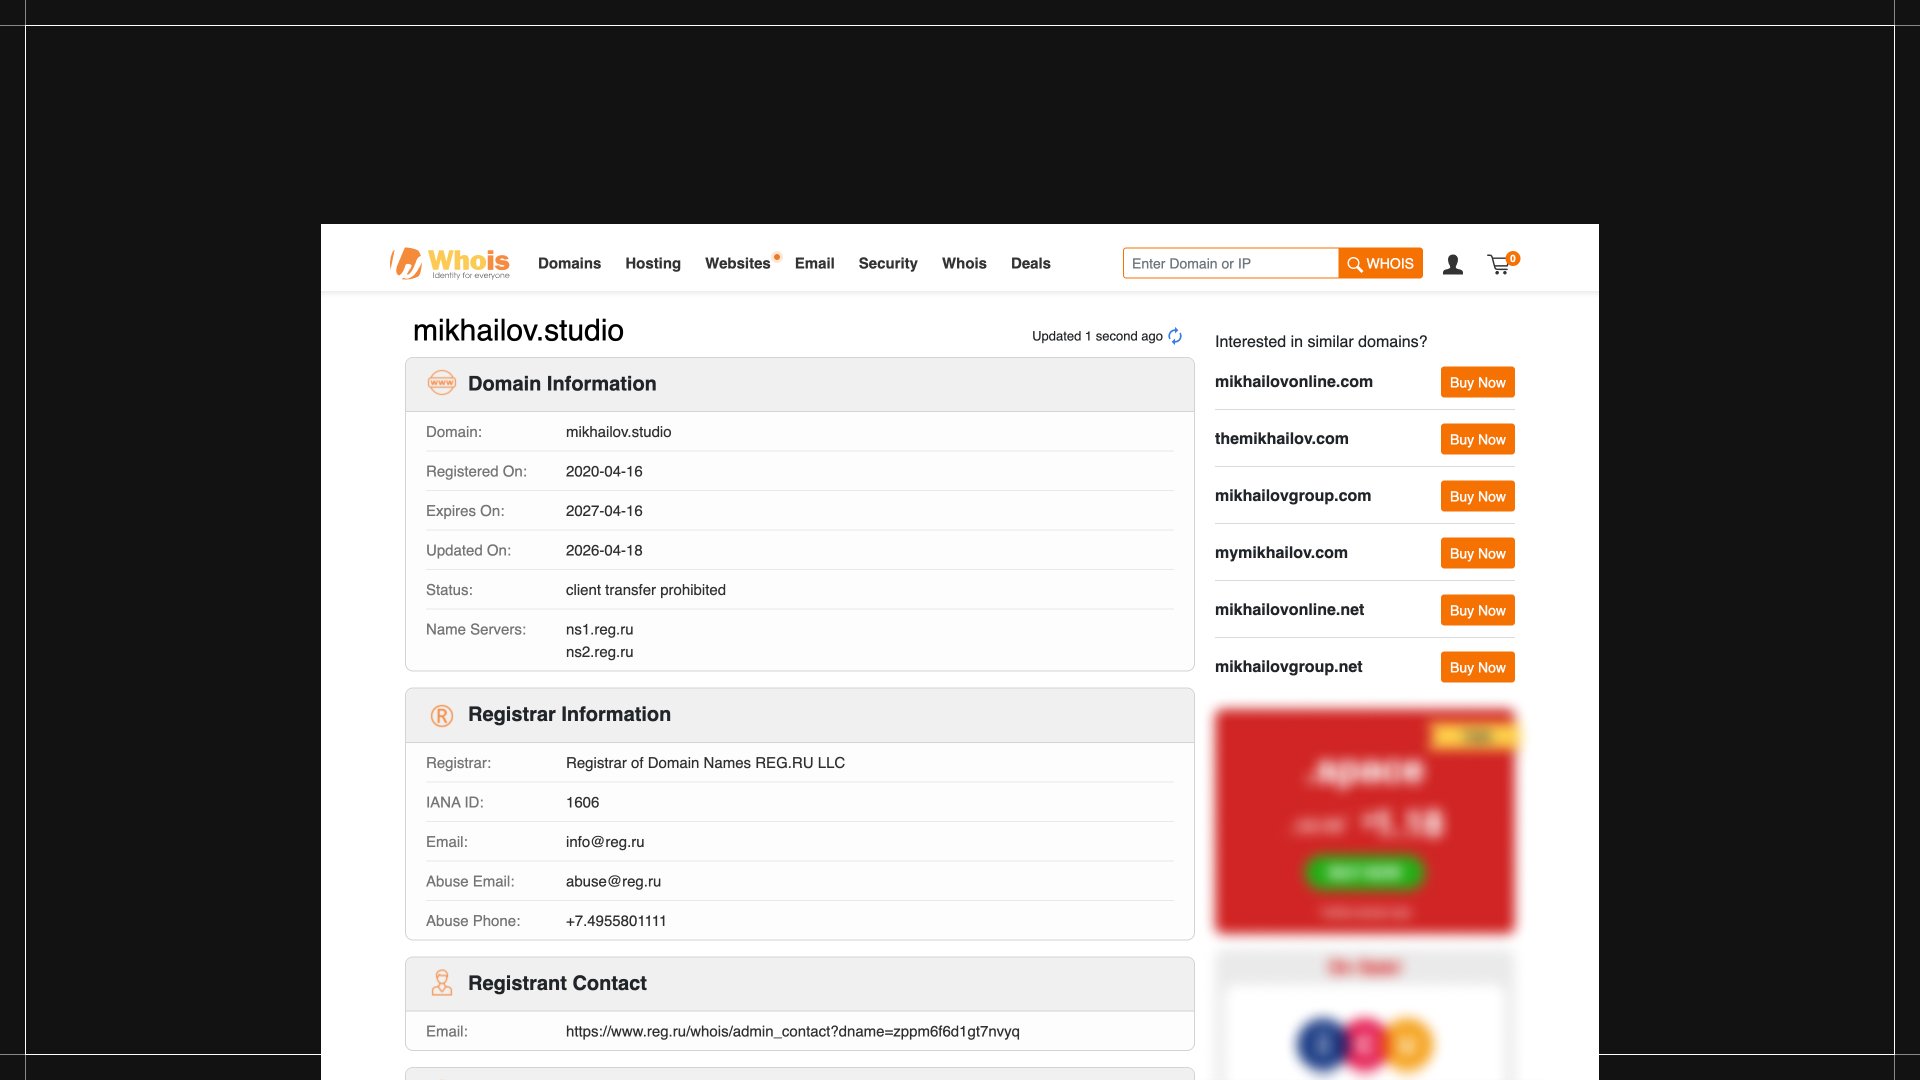The image size is (1920, 1080).
Task: Click the red blurred advertisement banner
Action: (1365, 821)
